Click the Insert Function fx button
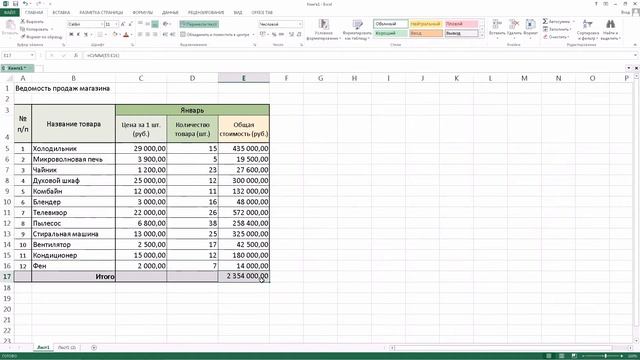 pos(76,55)
